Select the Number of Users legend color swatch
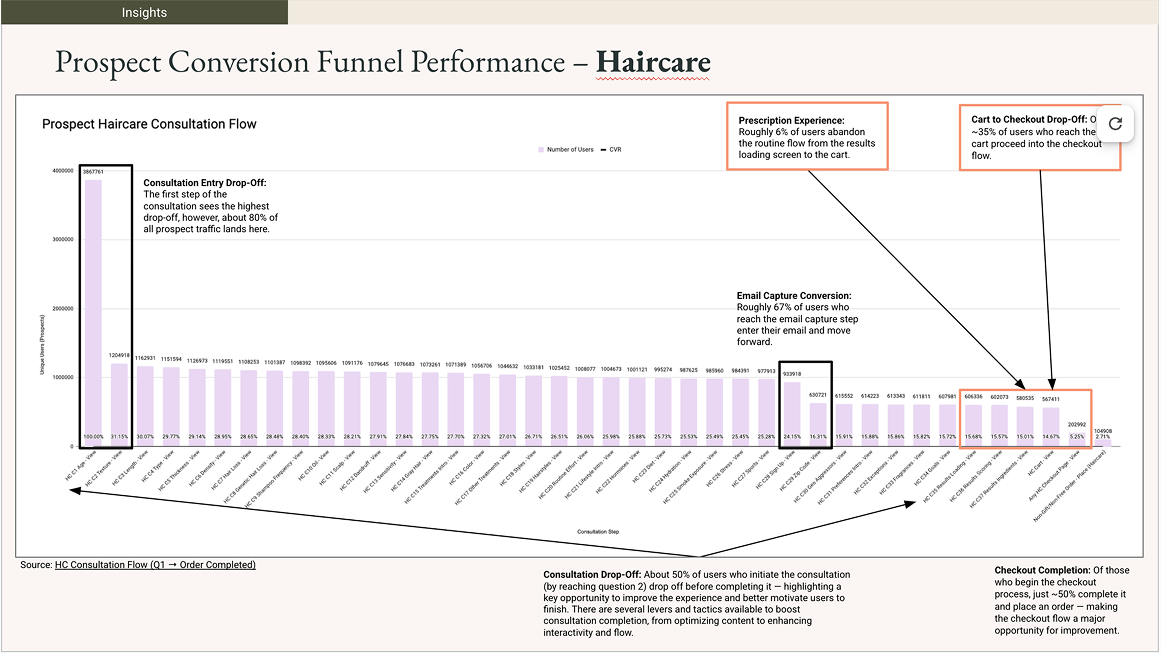Image resolution: width=1161 pixels, height=654 pixels. (541, 149)
